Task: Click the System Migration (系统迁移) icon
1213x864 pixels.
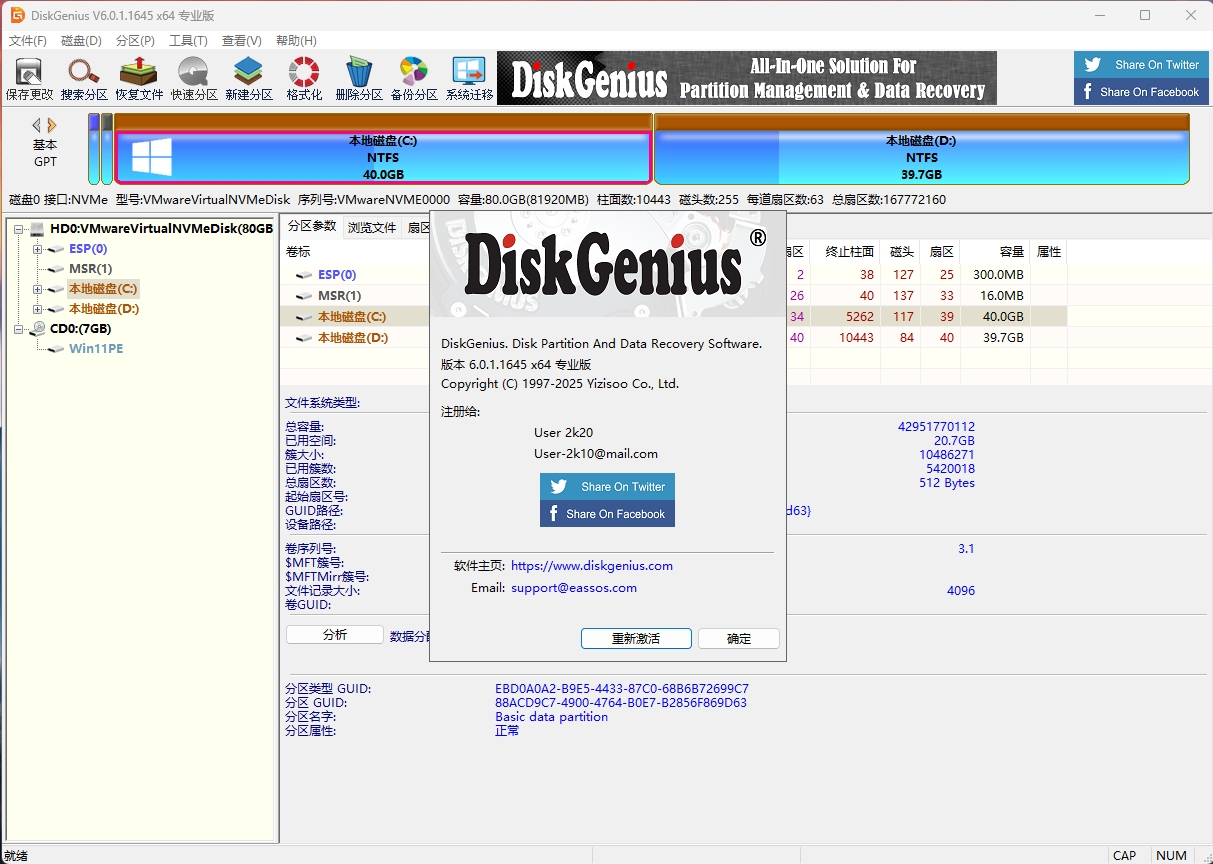Action: [x=469, y=77]
